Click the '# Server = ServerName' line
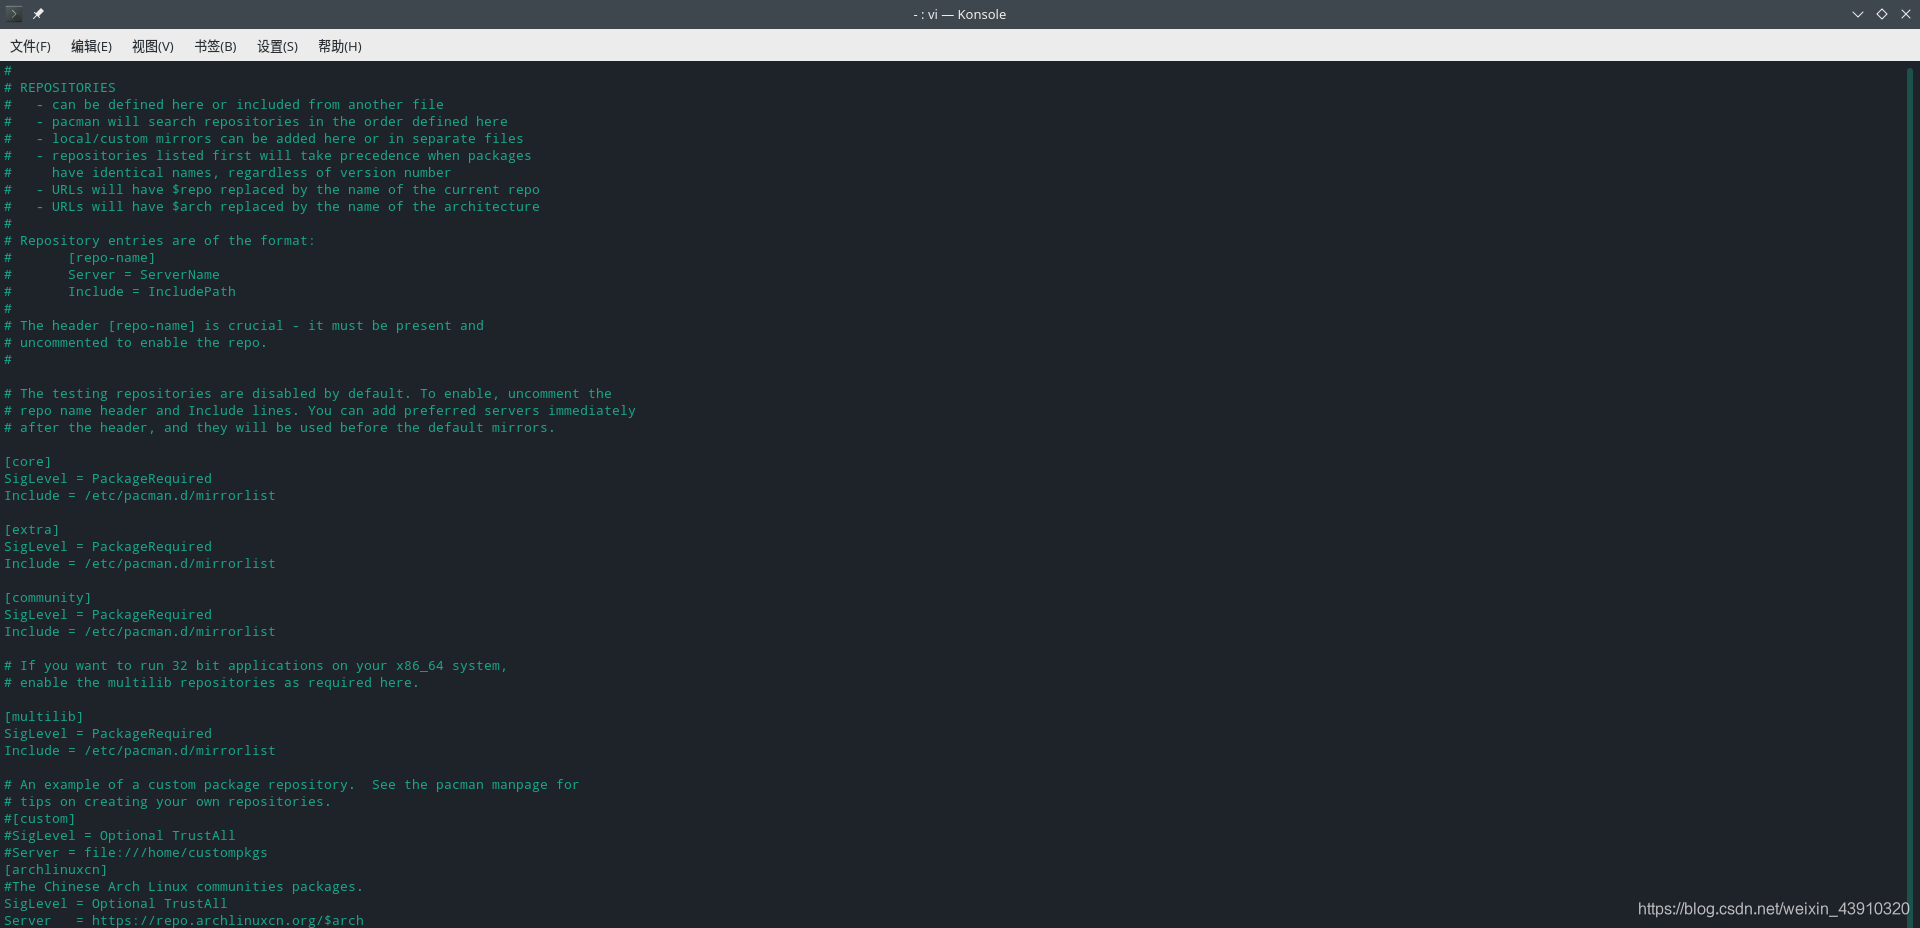This screenshot has height=928, width=1920. (x=112, y=275)
